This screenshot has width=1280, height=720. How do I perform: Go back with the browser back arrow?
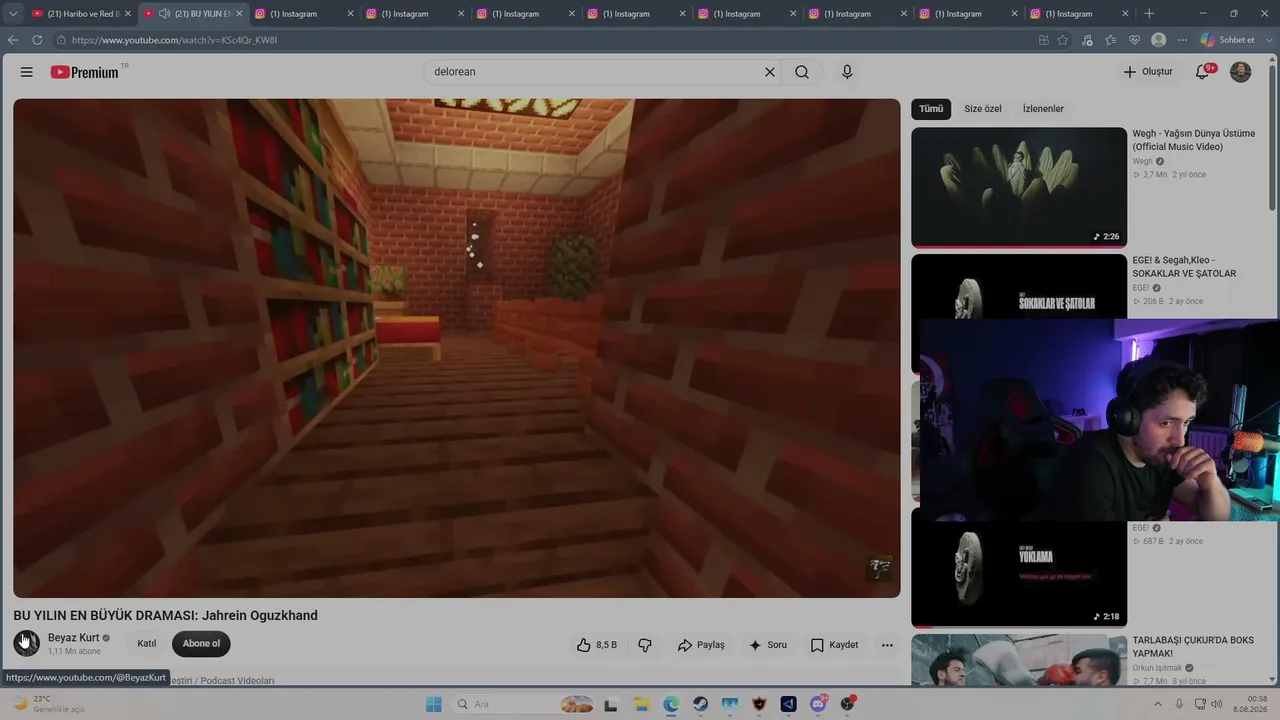[x=13, y=40]
